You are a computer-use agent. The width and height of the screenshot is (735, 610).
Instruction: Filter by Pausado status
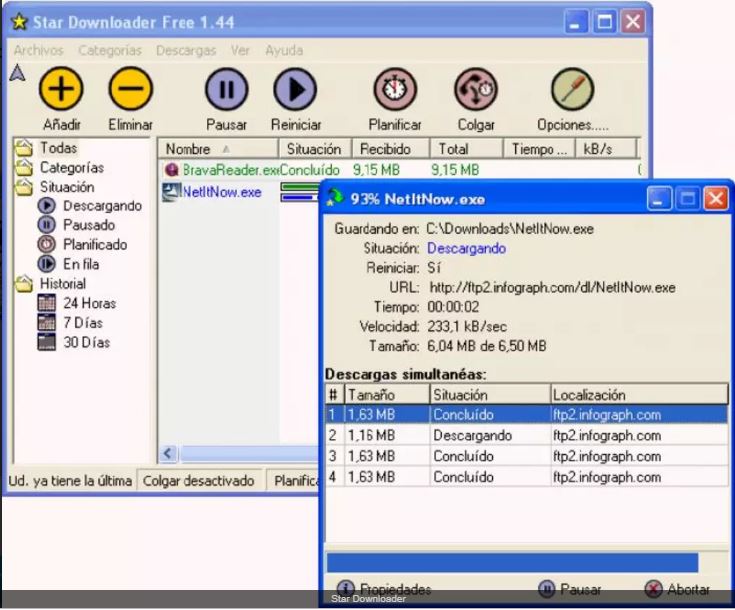76,225
